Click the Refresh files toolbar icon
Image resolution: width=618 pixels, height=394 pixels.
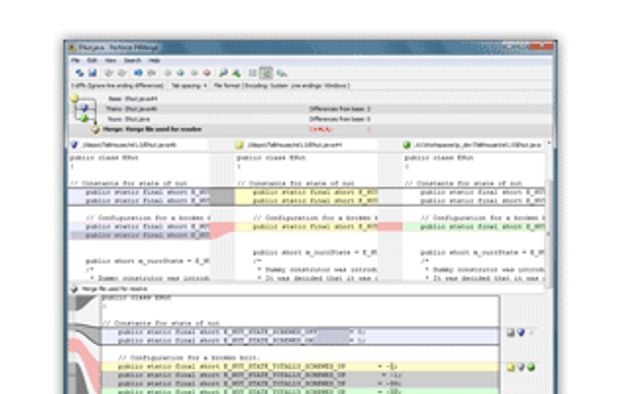pos(80,73)
